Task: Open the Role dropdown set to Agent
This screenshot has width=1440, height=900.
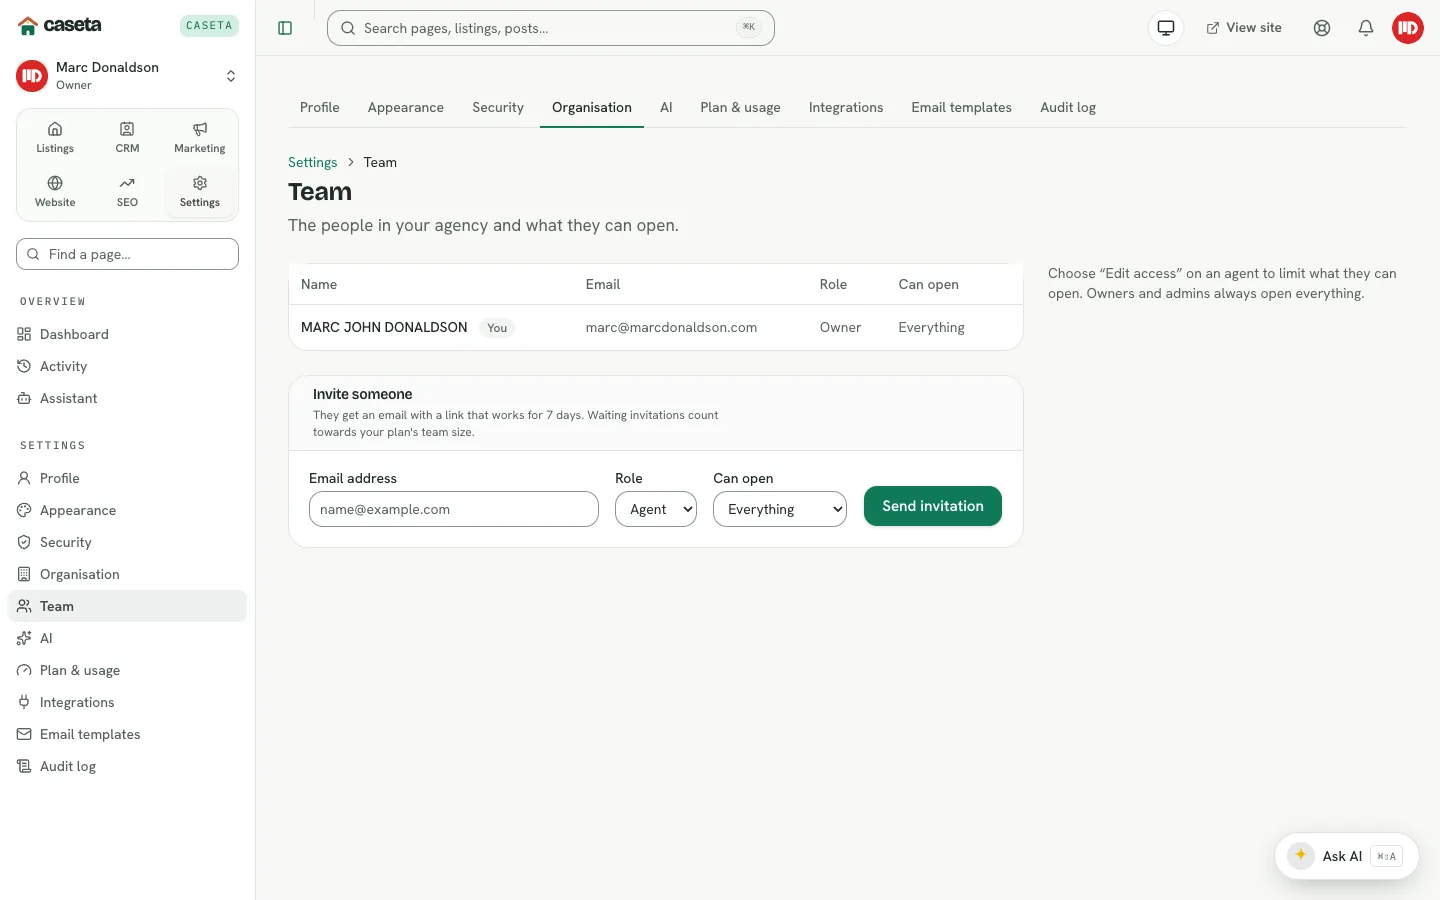Action: 656,509
